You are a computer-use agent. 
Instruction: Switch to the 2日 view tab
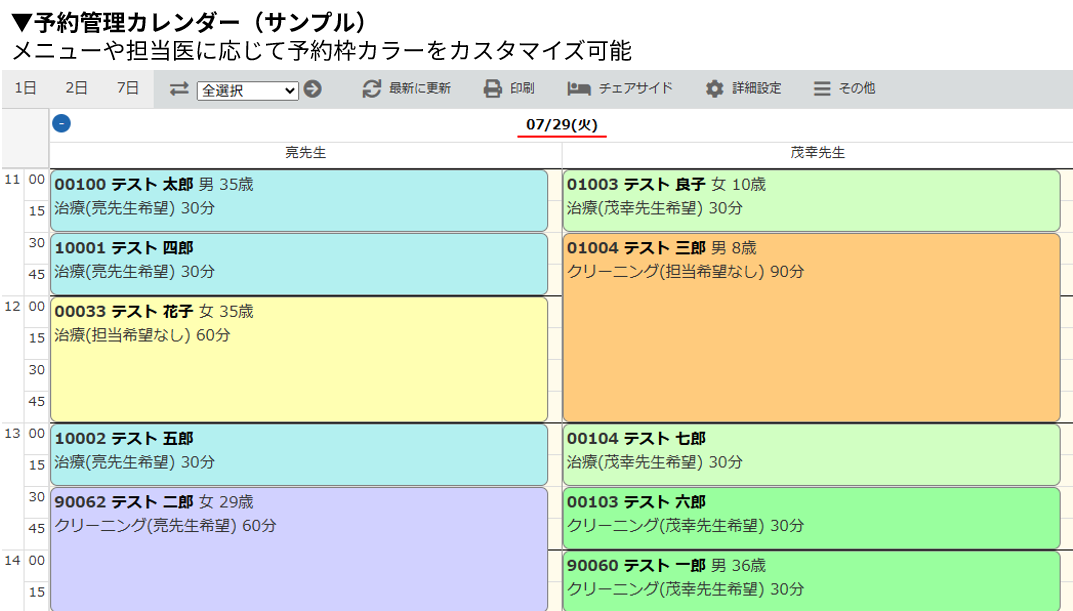point(77,88)
